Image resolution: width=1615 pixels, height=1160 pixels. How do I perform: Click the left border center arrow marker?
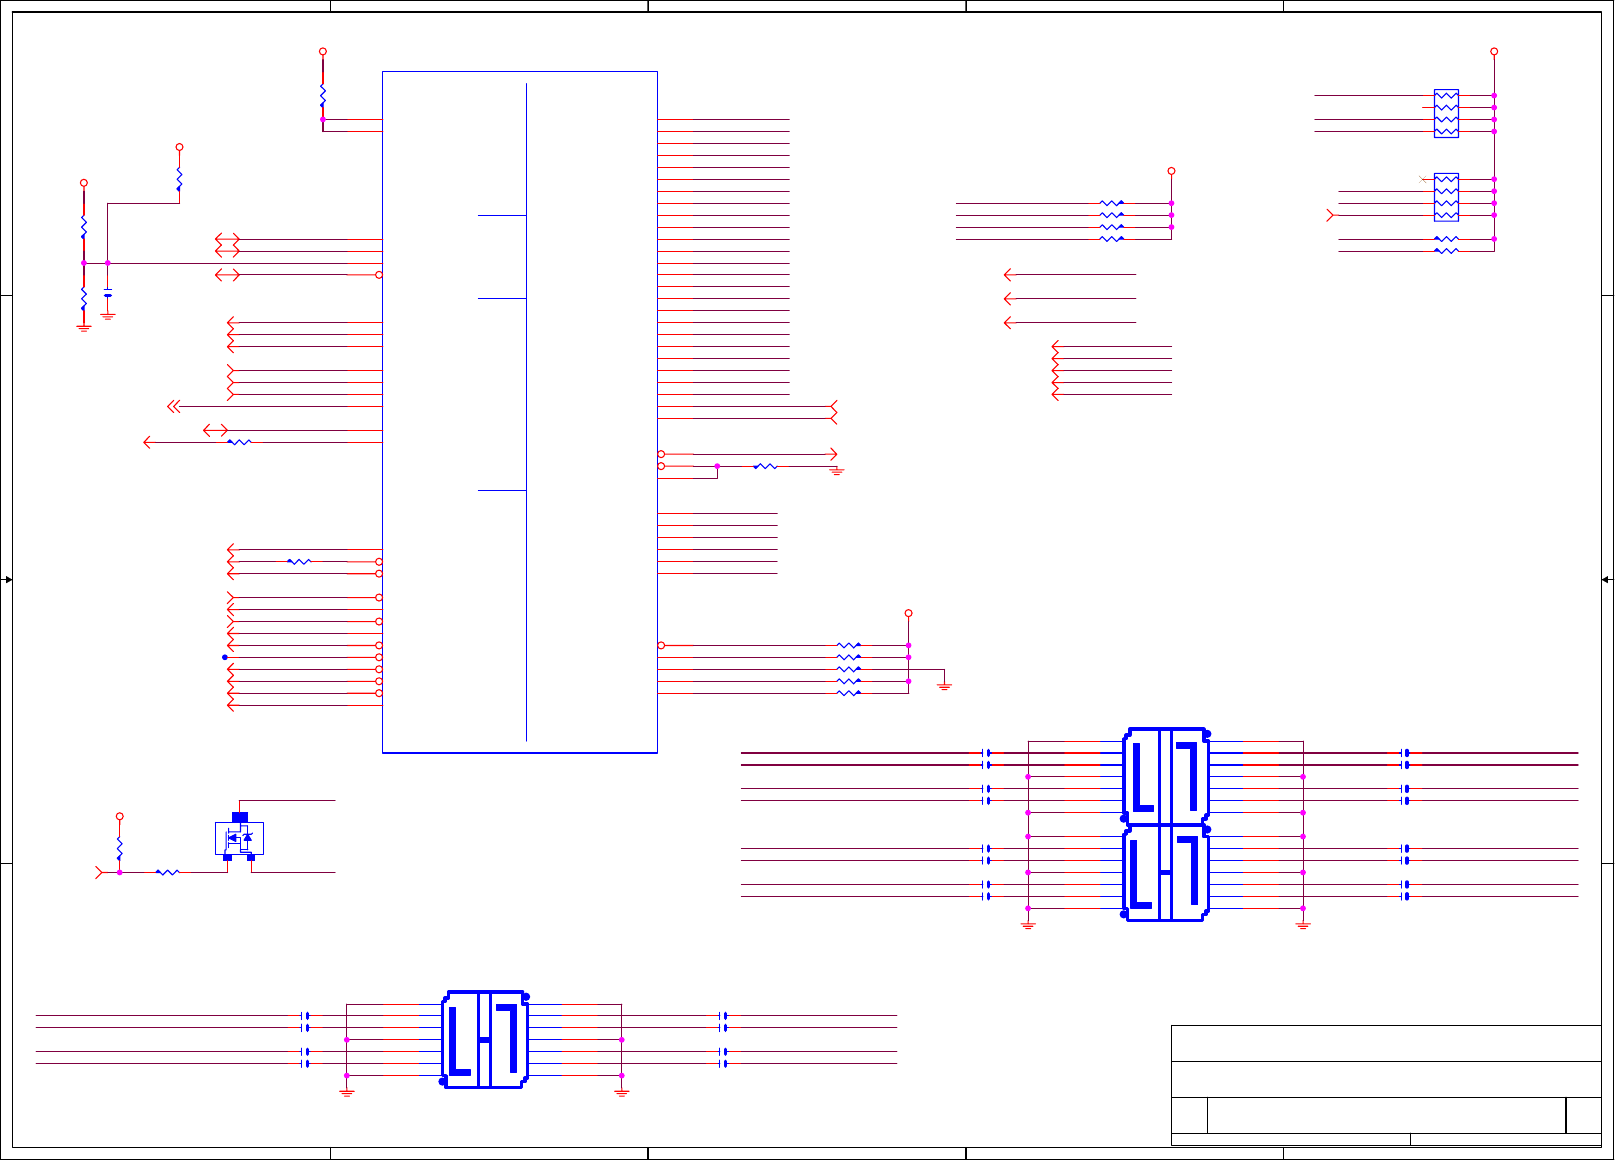click(8, 580)
